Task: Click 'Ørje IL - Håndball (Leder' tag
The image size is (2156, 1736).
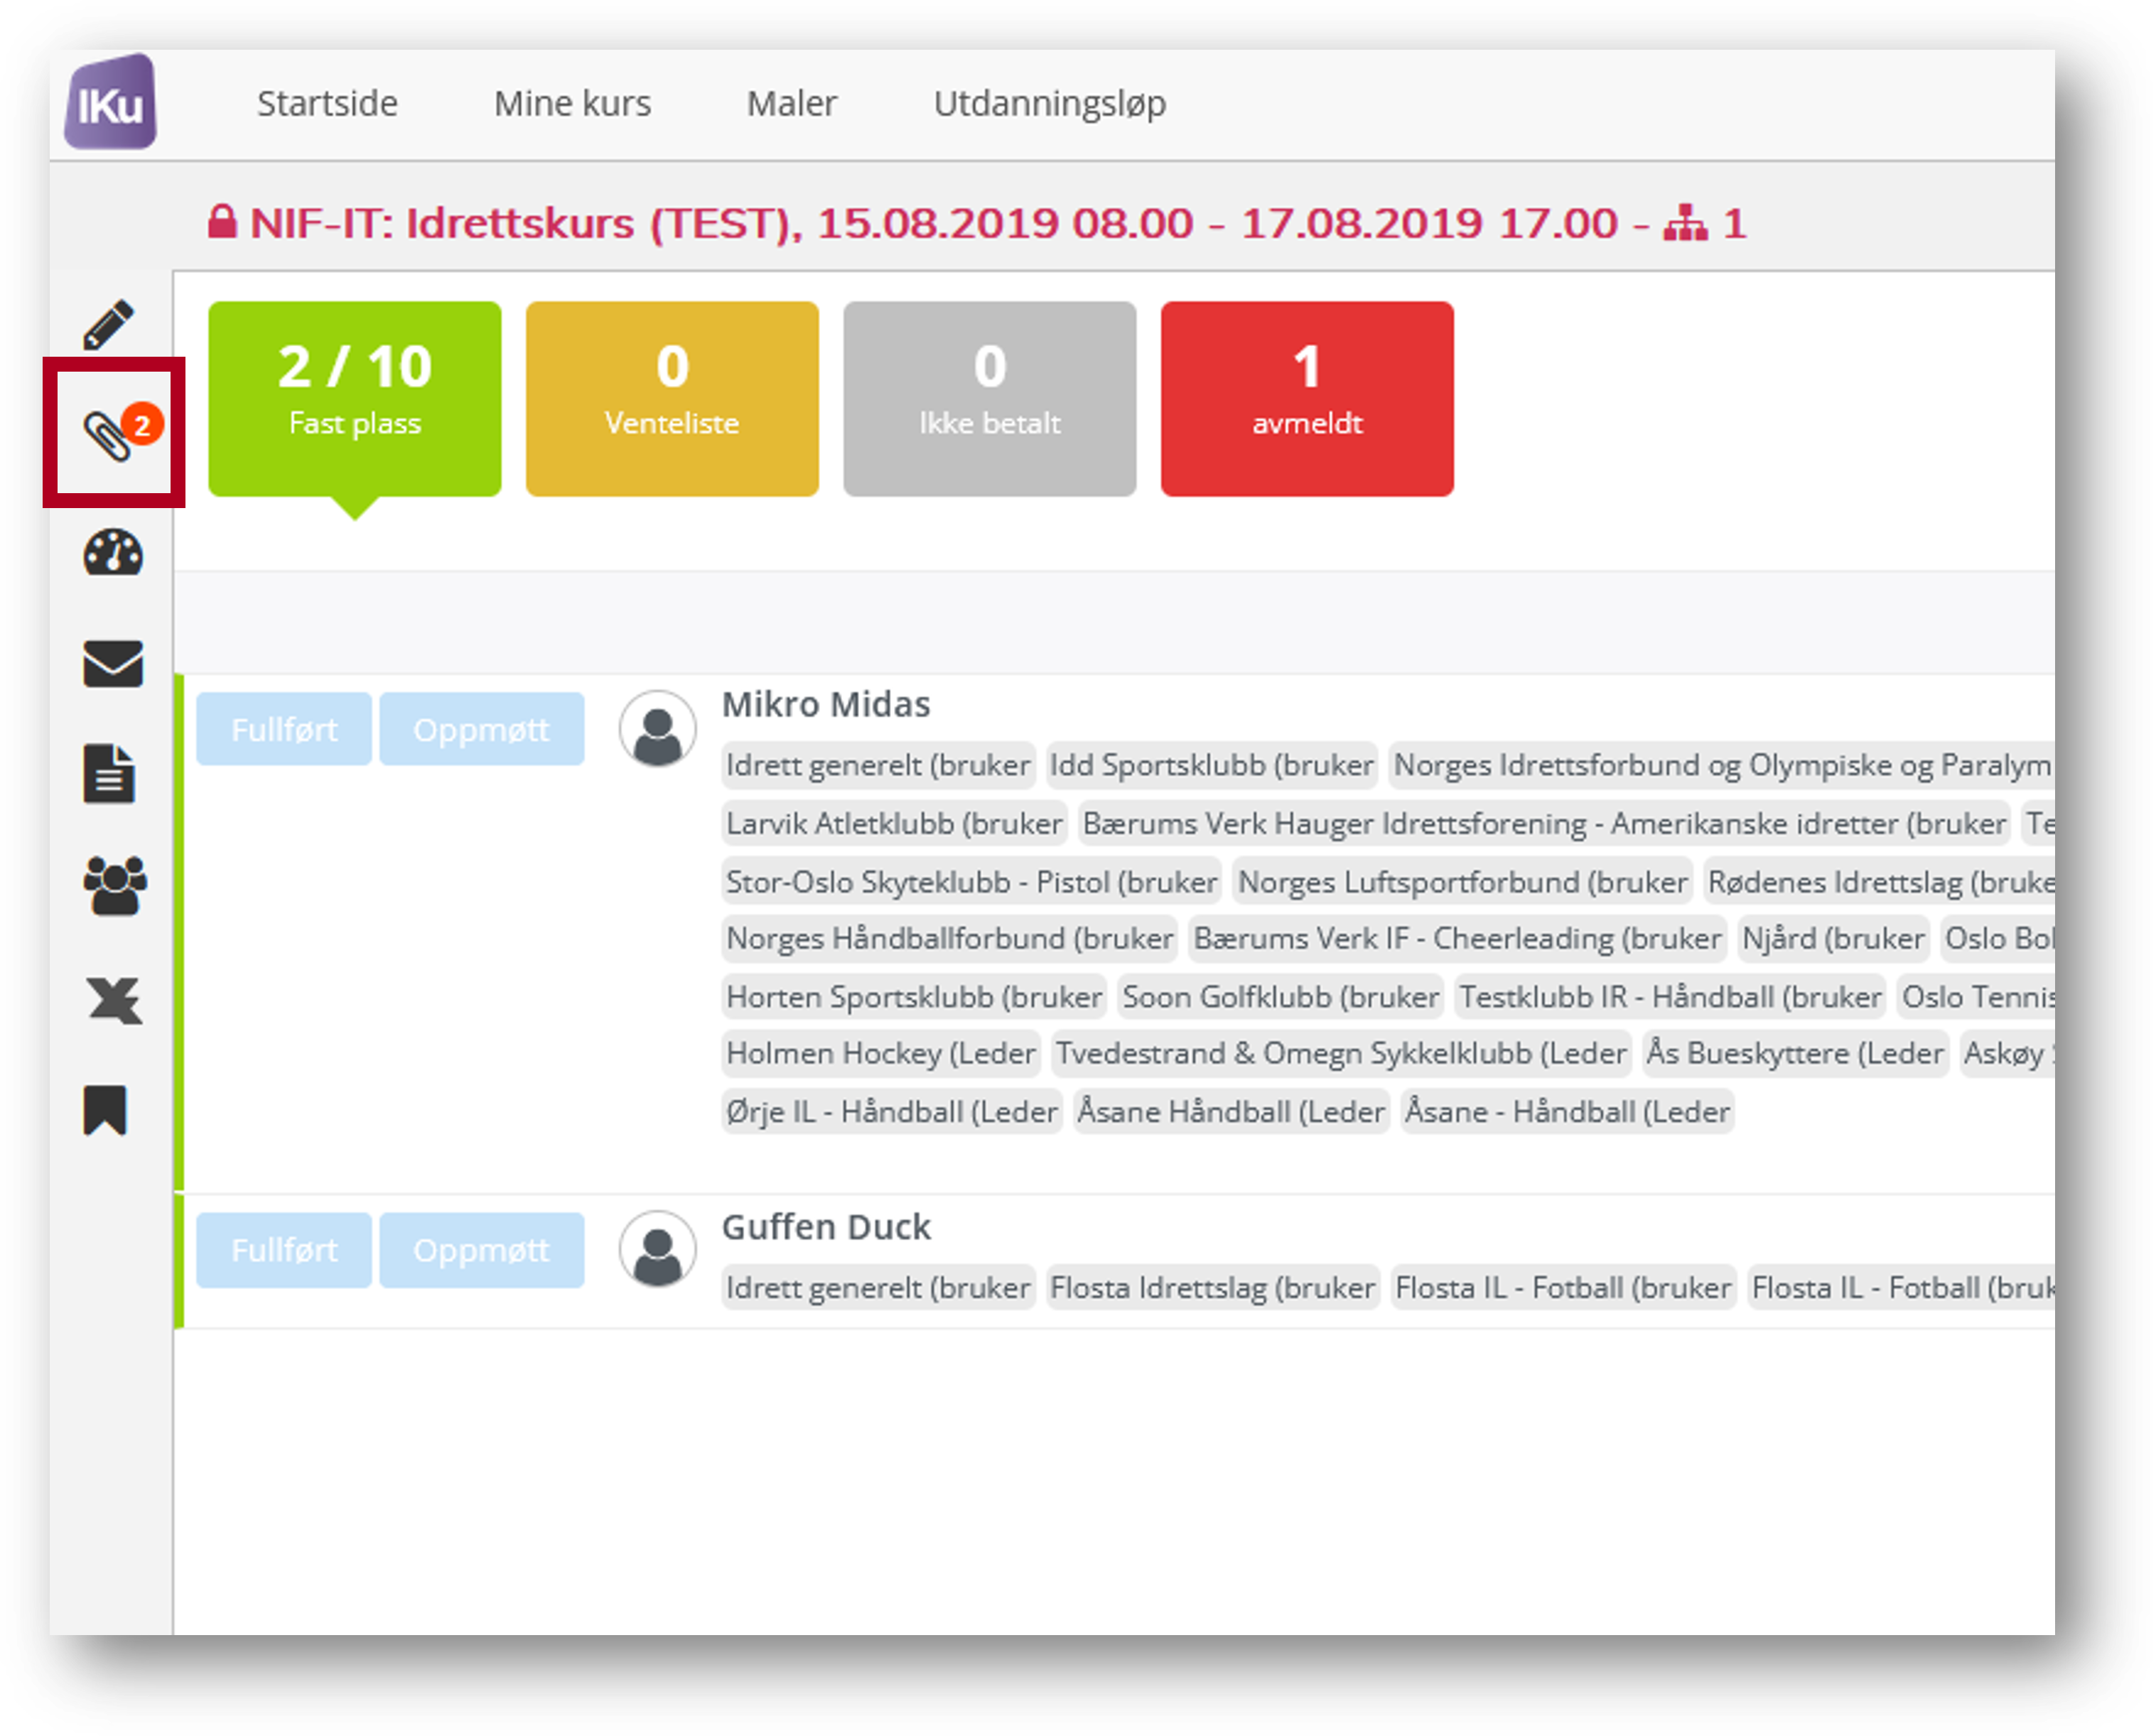Action: tap(892, 1113)
